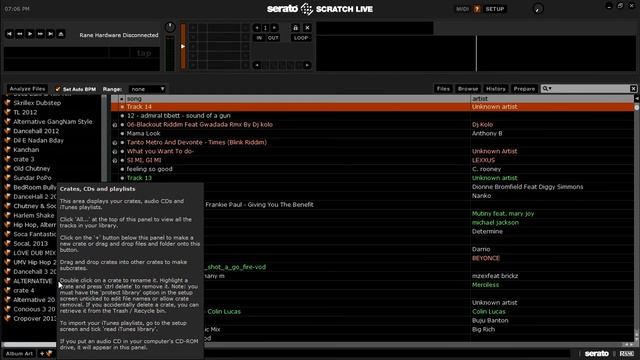640x360 pixels.
Task: Click the master volume knob near SETUP
Action: [x=538, y=9]
